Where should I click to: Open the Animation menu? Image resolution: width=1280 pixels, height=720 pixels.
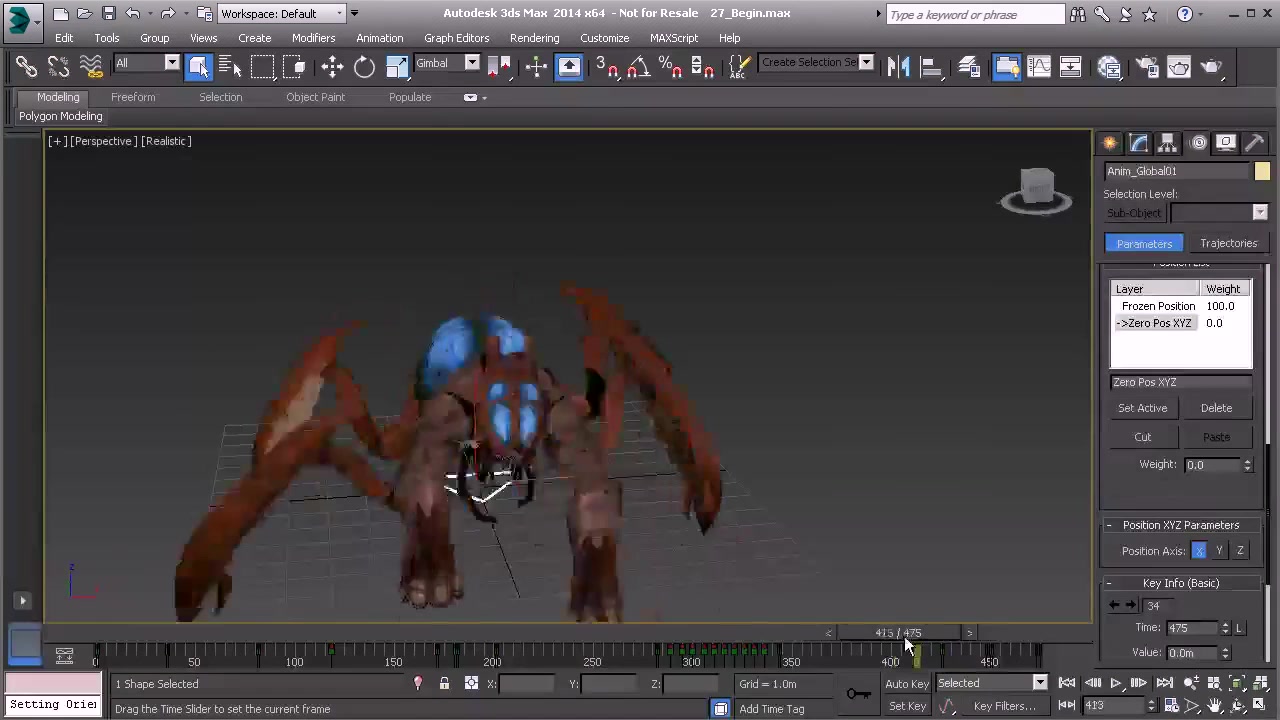(x=379, y=37)
